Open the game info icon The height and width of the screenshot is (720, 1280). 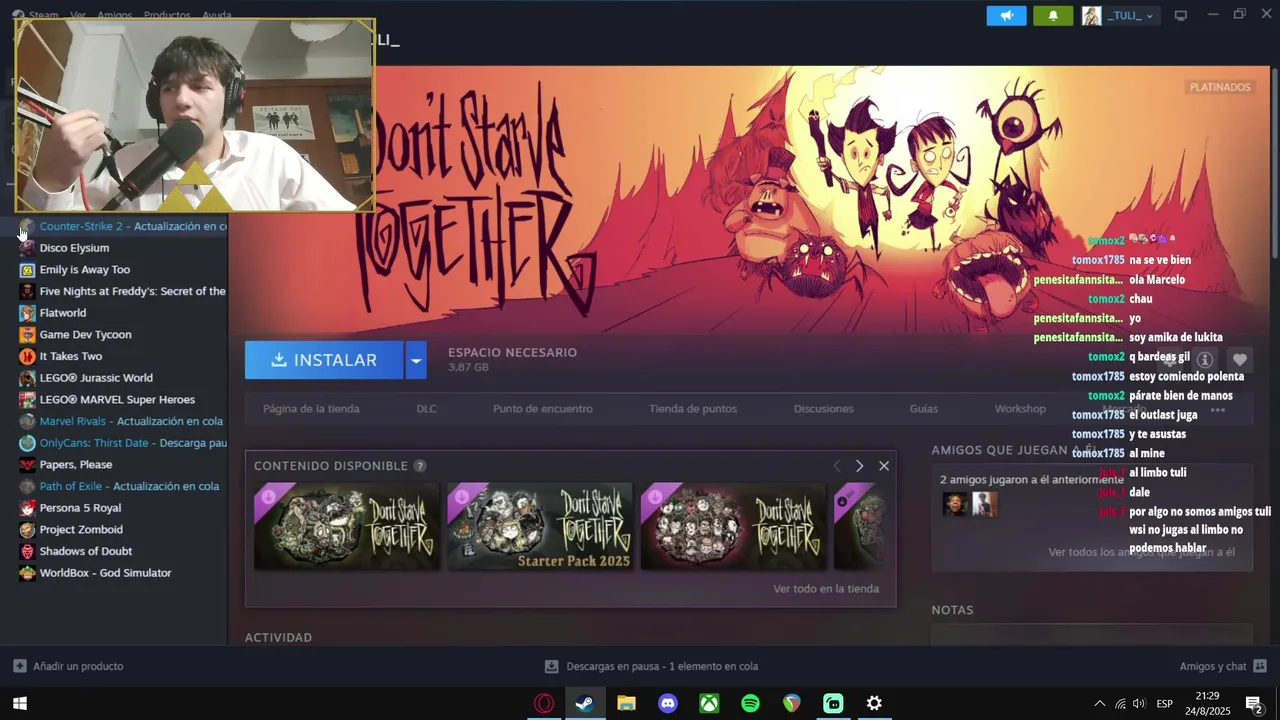1205,360
